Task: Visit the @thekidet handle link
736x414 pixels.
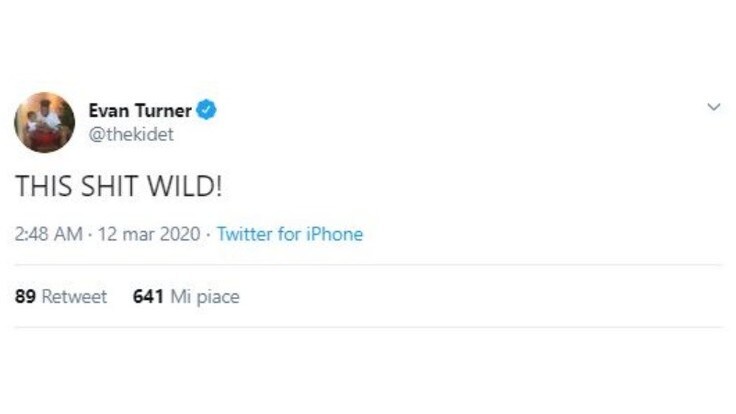Action: click(131, 135)
